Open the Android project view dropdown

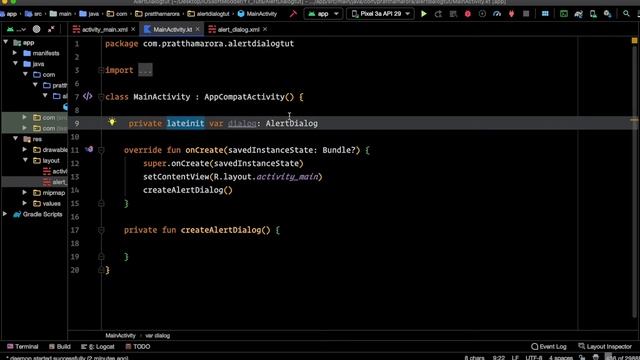tap(16, 29)
